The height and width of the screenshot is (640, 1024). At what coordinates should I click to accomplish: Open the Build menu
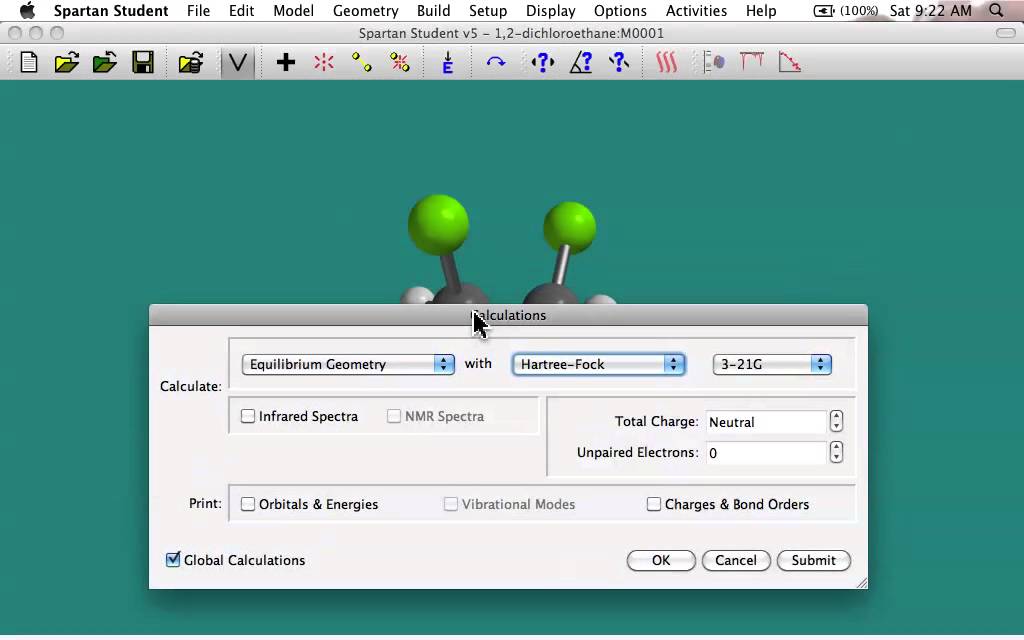click(434, 11)
